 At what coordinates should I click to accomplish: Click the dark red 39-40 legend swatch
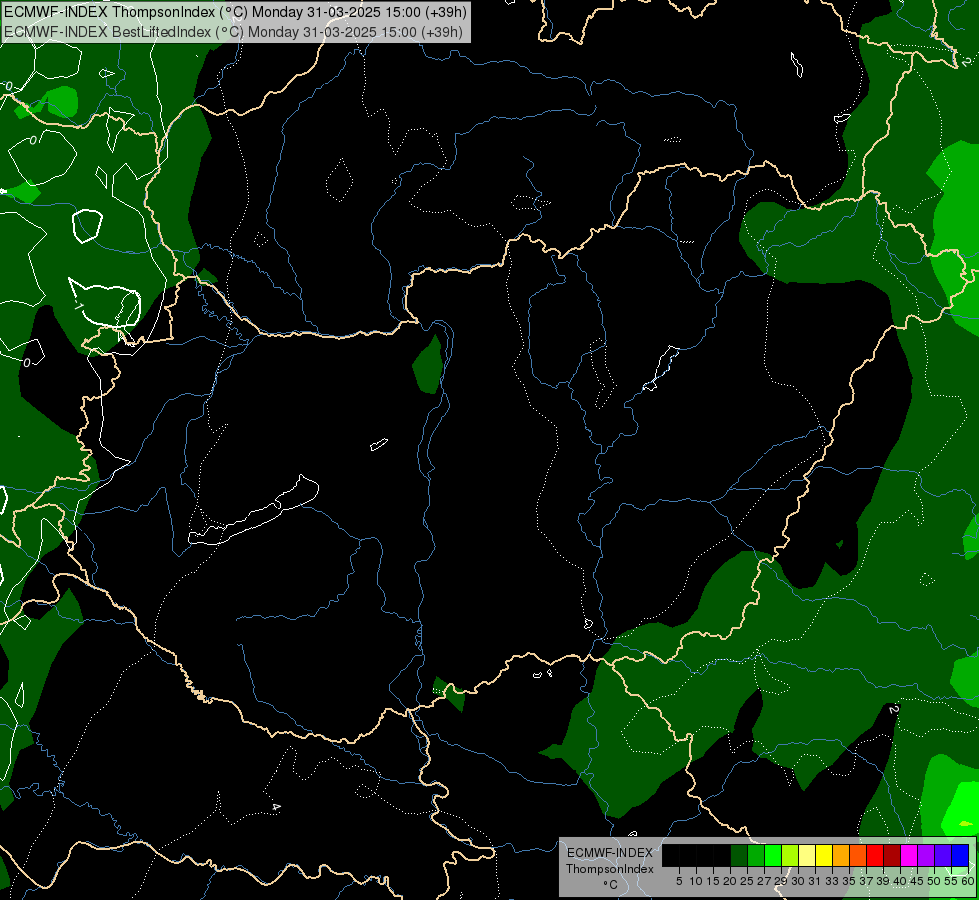(892, 855)
